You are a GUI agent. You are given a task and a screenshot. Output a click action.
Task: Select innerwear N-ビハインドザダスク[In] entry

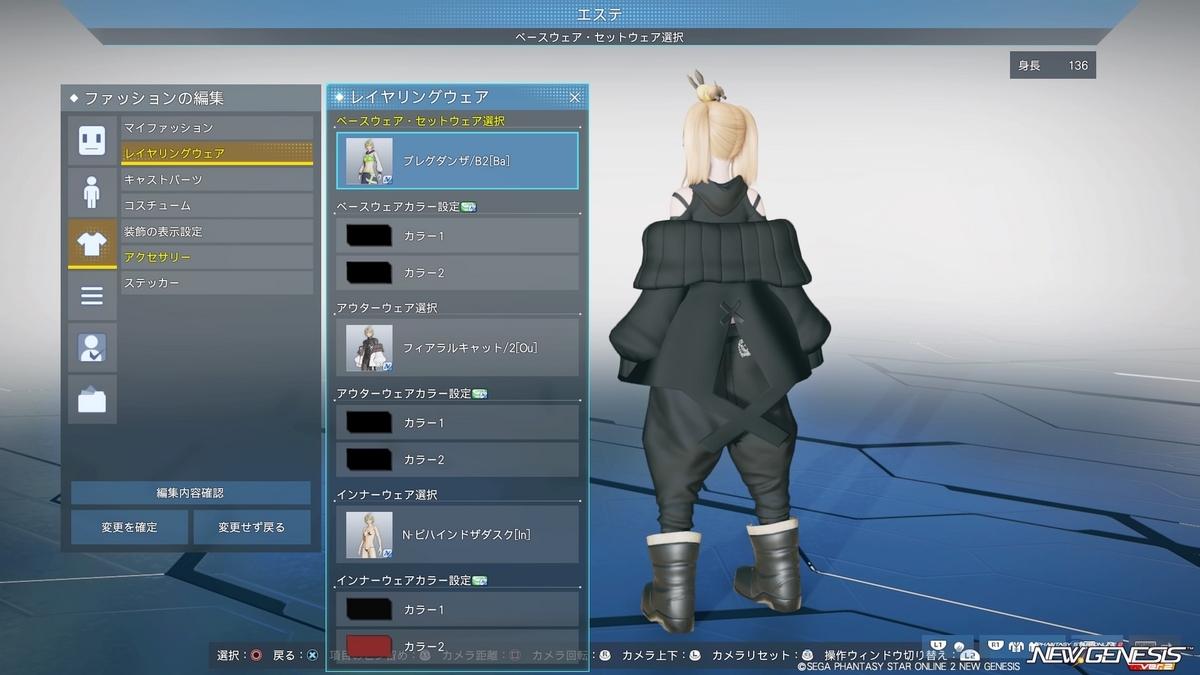click(457, 534)
